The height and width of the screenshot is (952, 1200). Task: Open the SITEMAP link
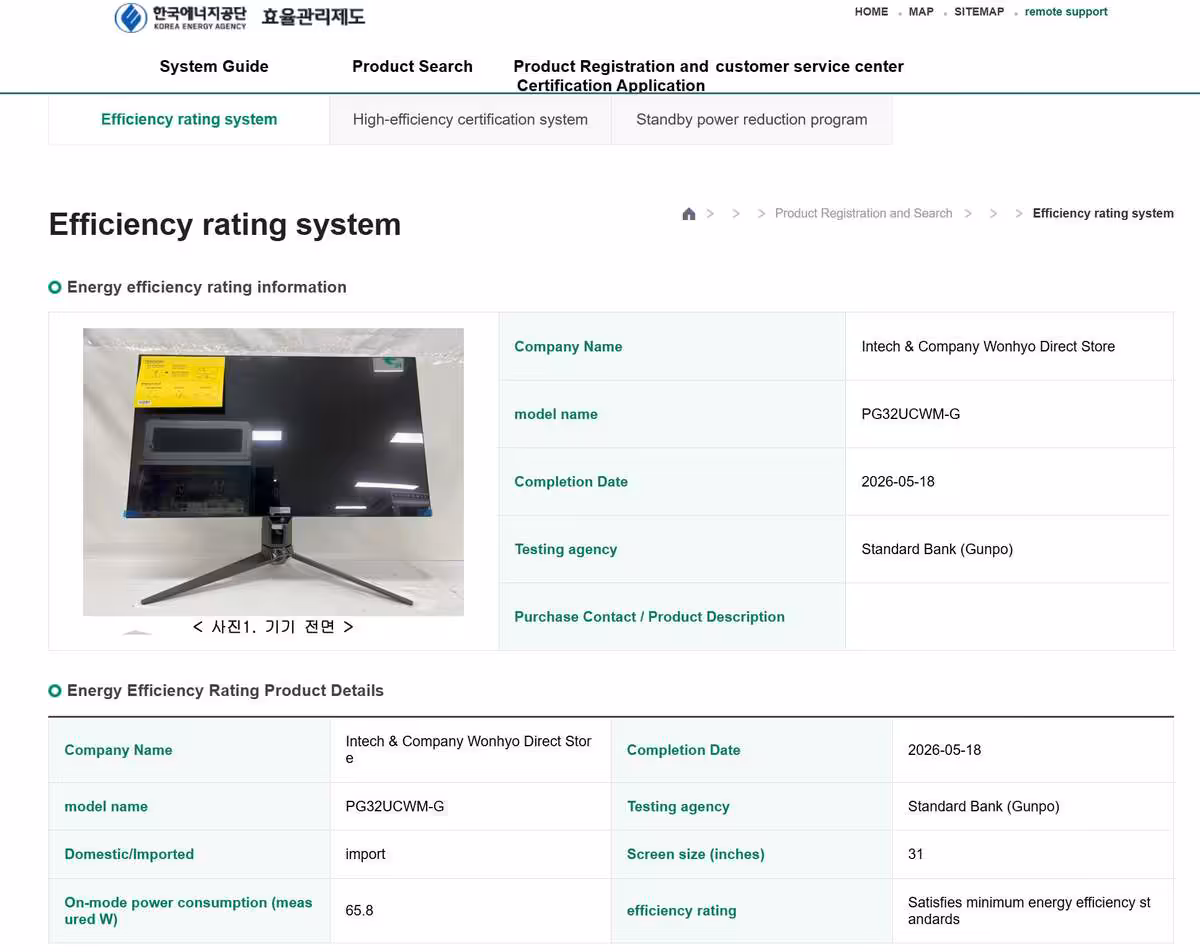click(x=979, y=12)
